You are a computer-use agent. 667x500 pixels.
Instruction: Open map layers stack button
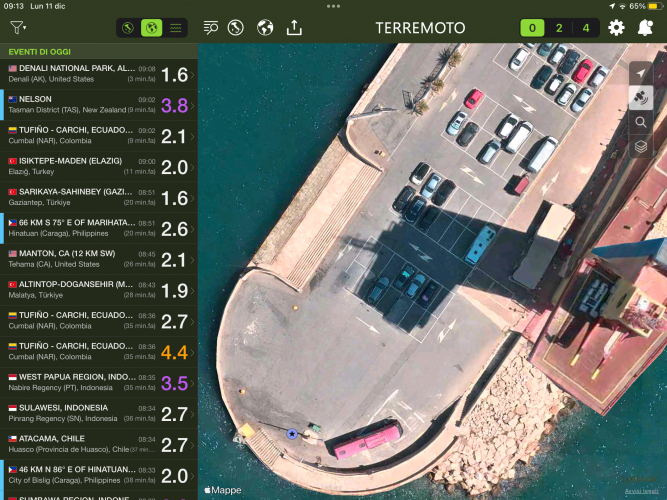click(641, 147)
